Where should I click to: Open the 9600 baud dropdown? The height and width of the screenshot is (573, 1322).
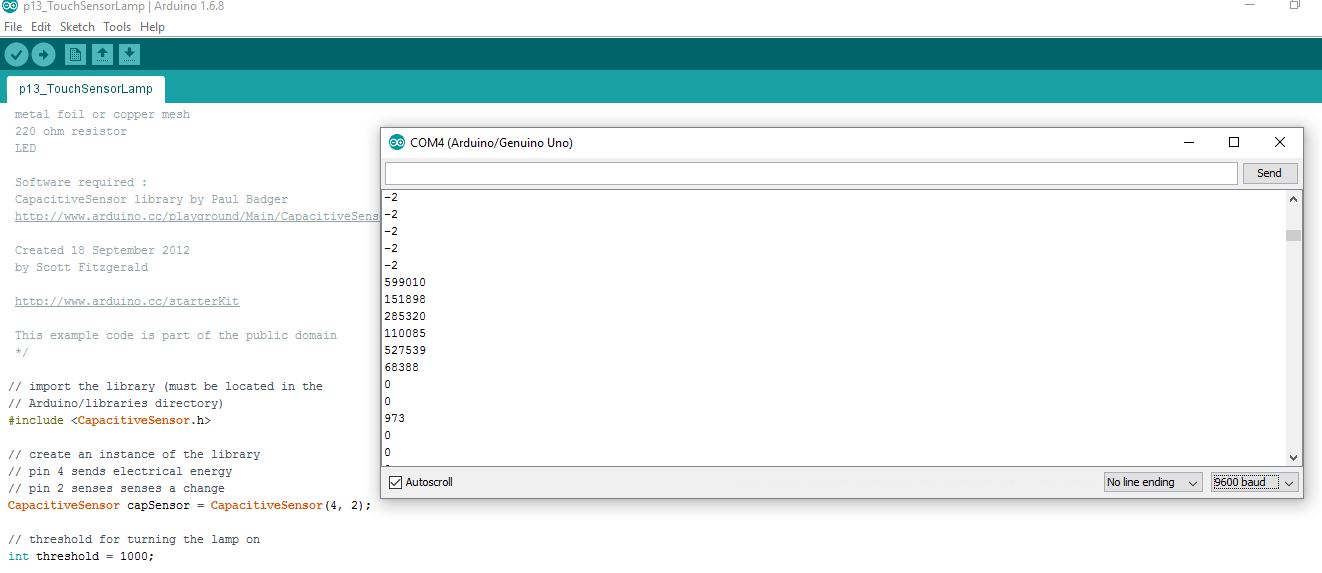point(1254,482)
